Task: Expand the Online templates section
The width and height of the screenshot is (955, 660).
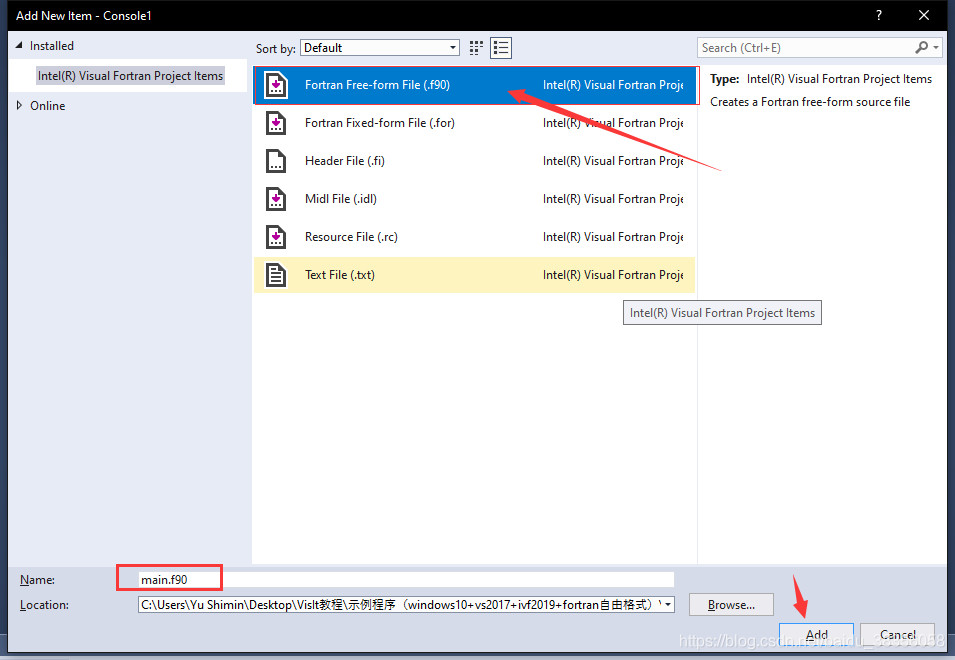Action: point(17,105)
